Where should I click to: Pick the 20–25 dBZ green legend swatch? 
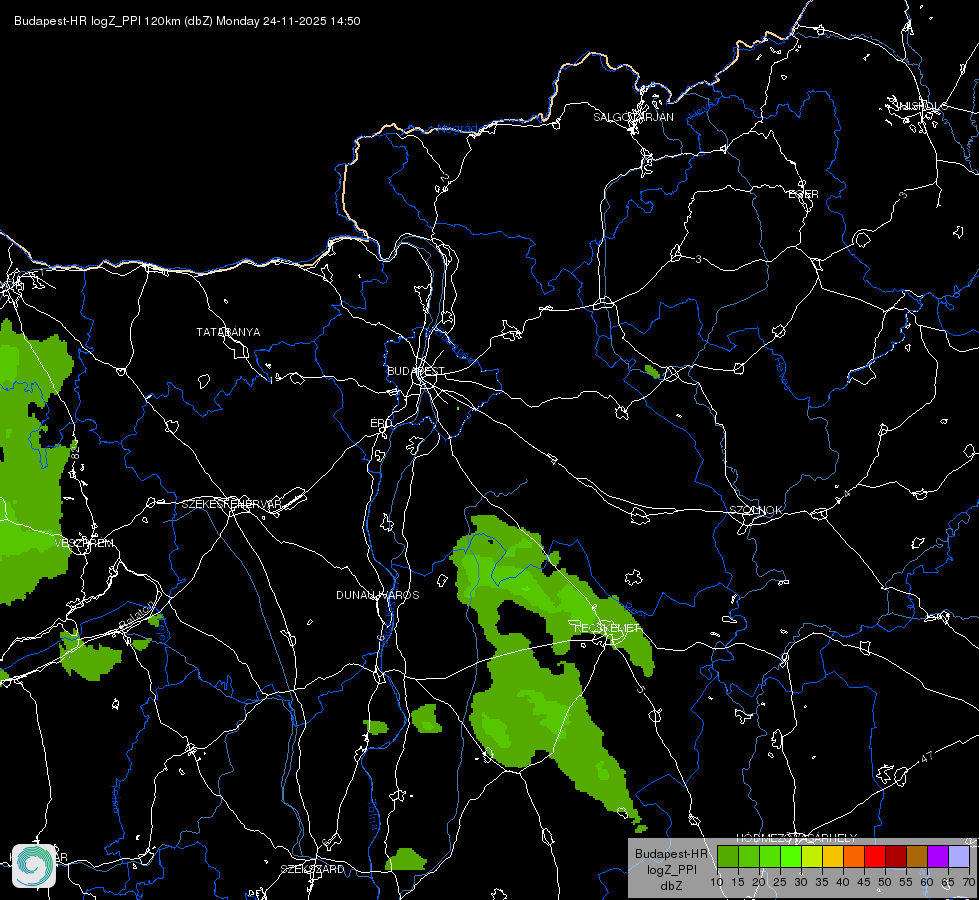(770, 856)
